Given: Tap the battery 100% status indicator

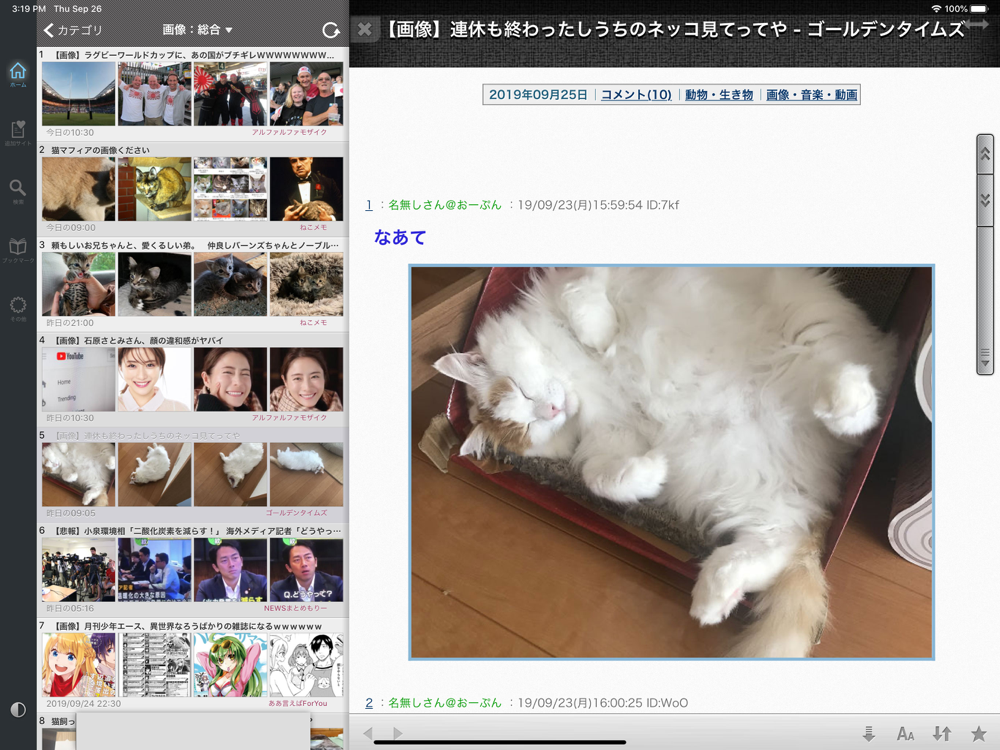Looking at the screenshot, I should (965, 9).
